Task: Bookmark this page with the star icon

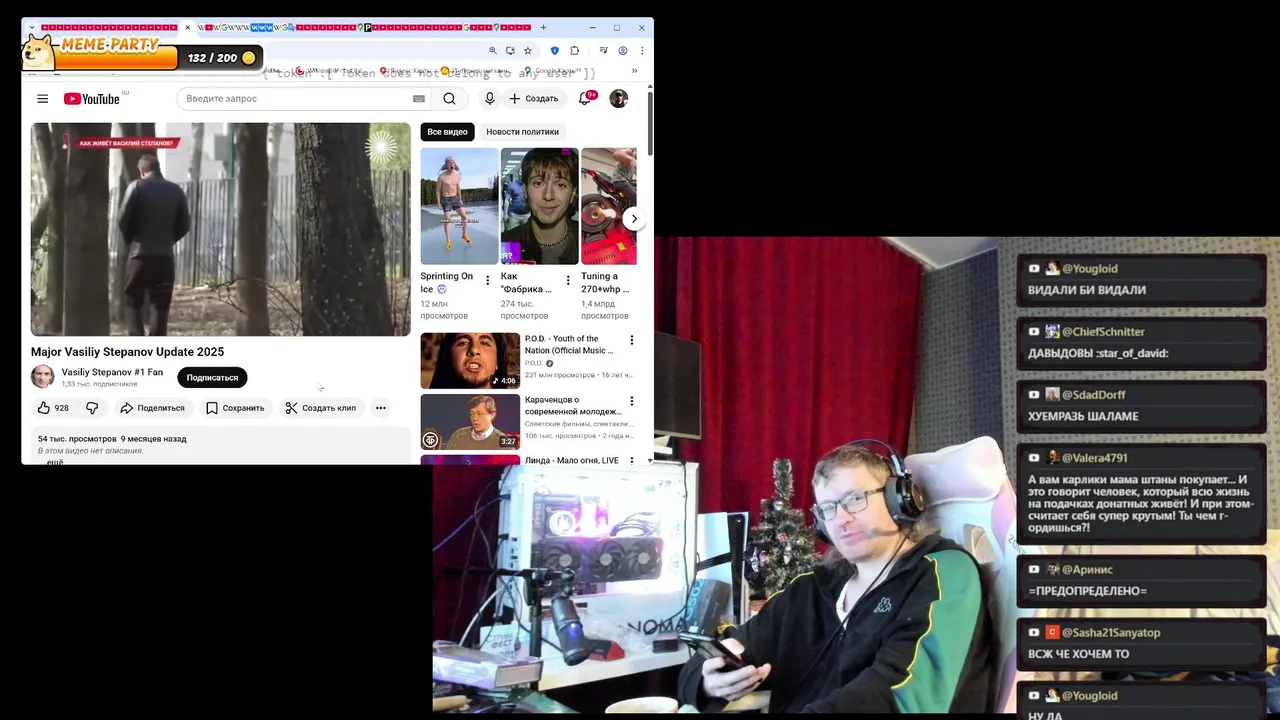Action: [x=528, y=51]
